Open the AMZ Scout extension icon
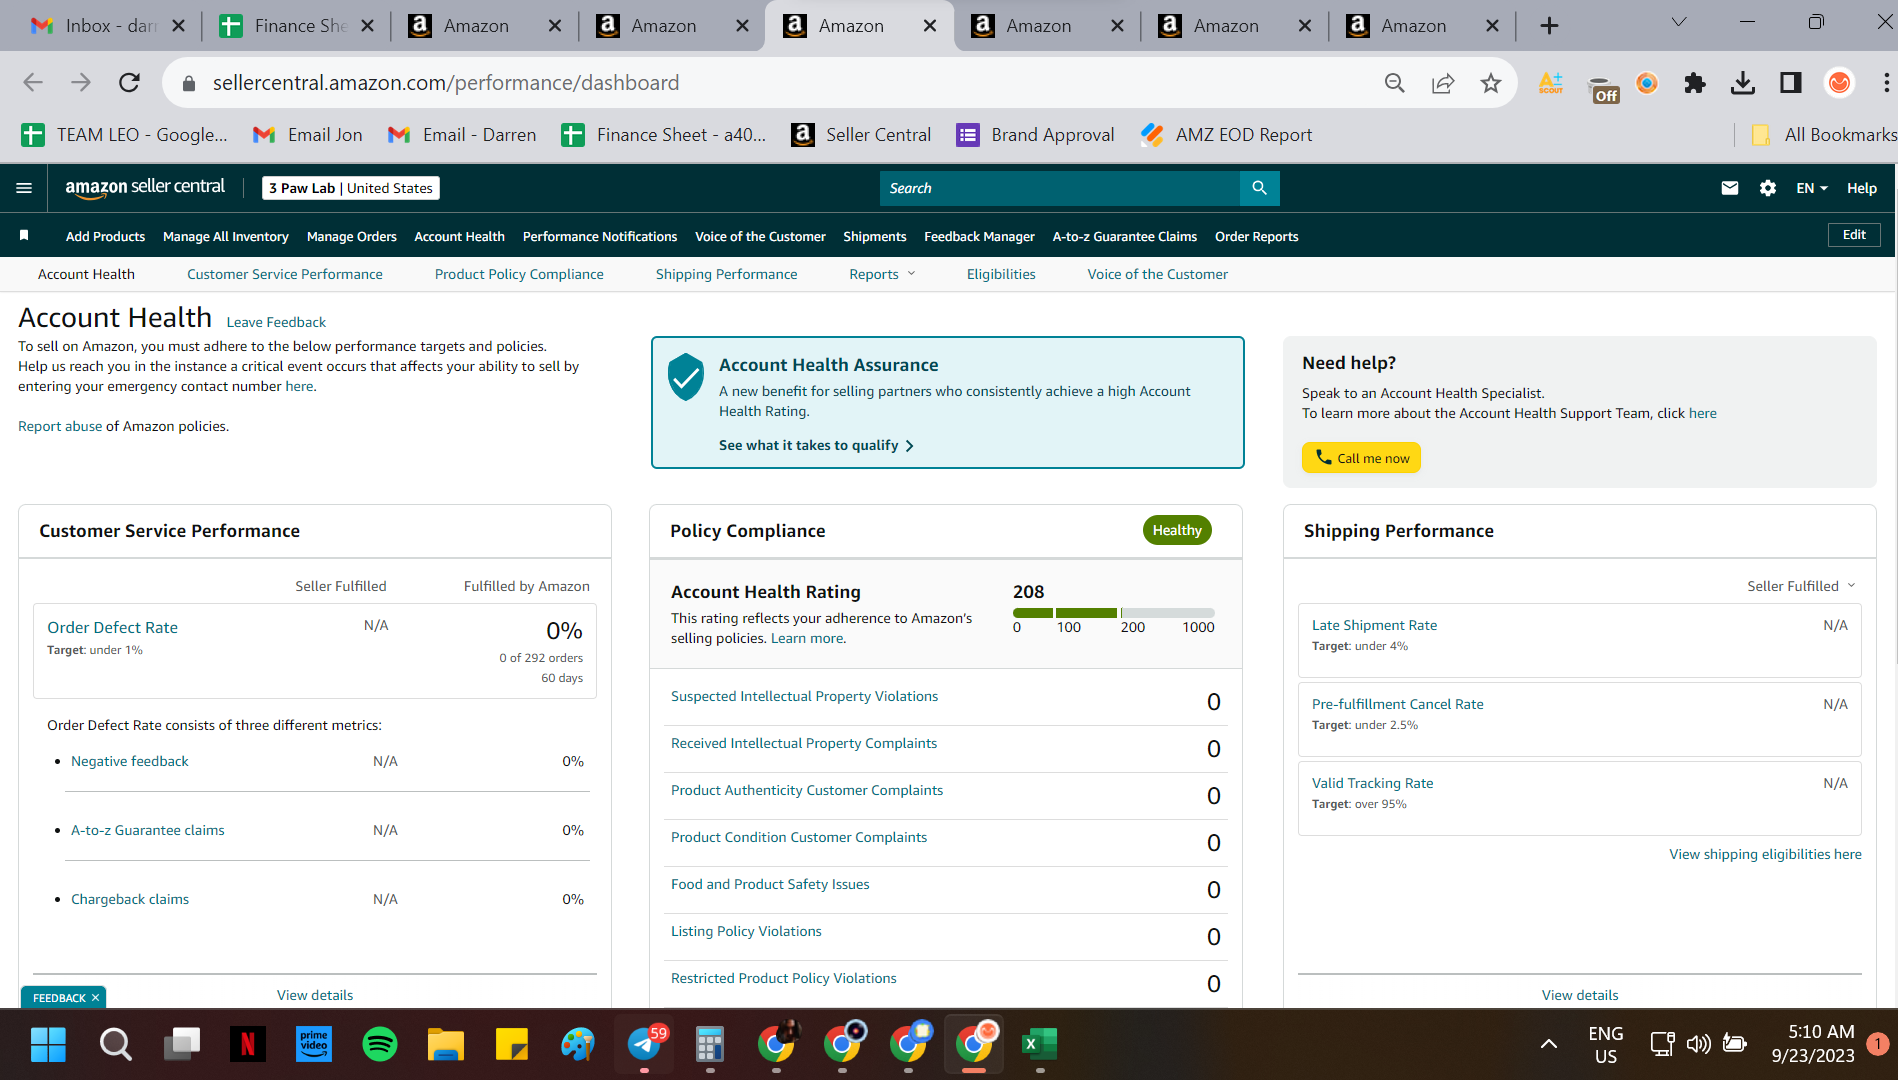Screen dimensions: 1898x1080 [1551, 83]
